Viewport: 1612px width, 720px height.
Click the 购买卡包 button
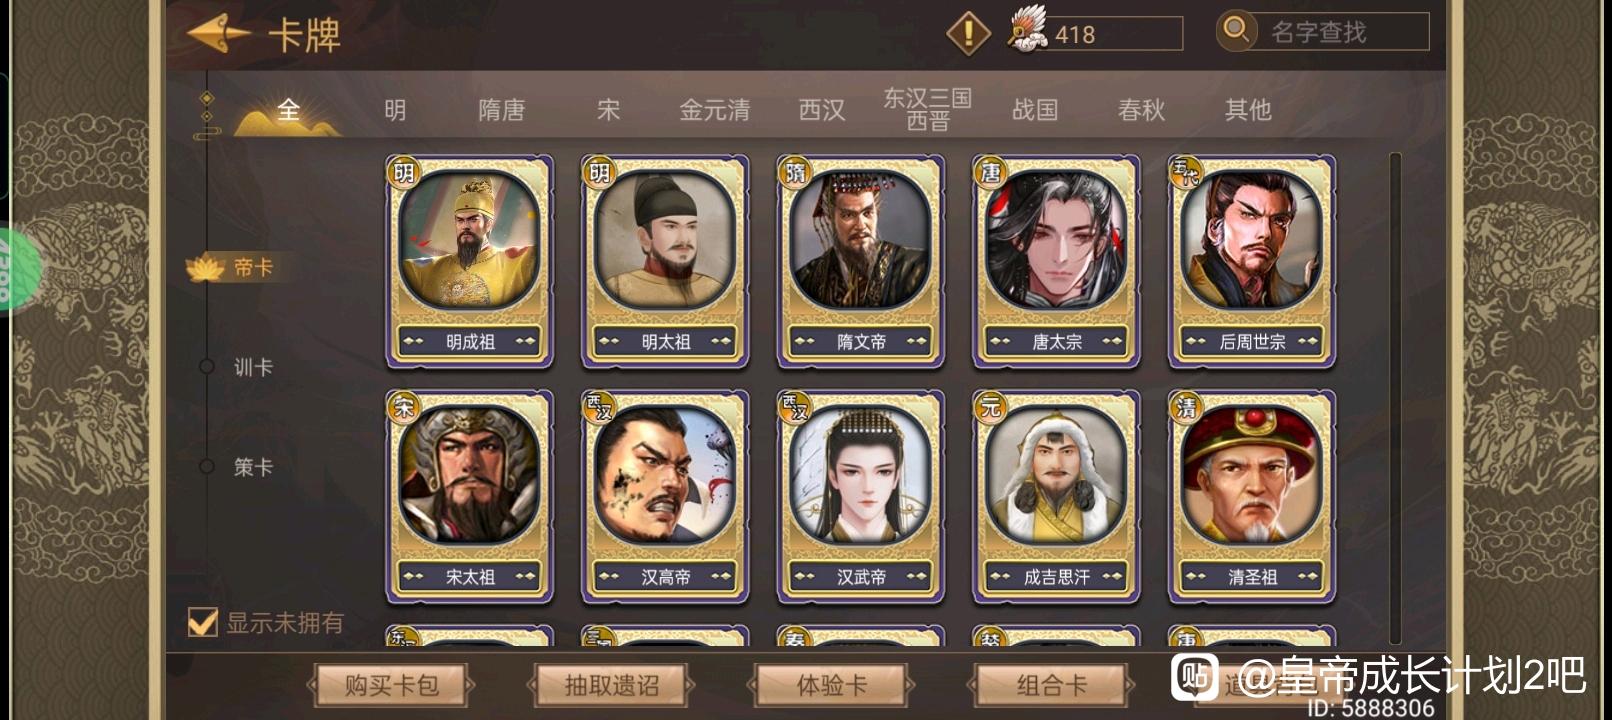(392, 685)
